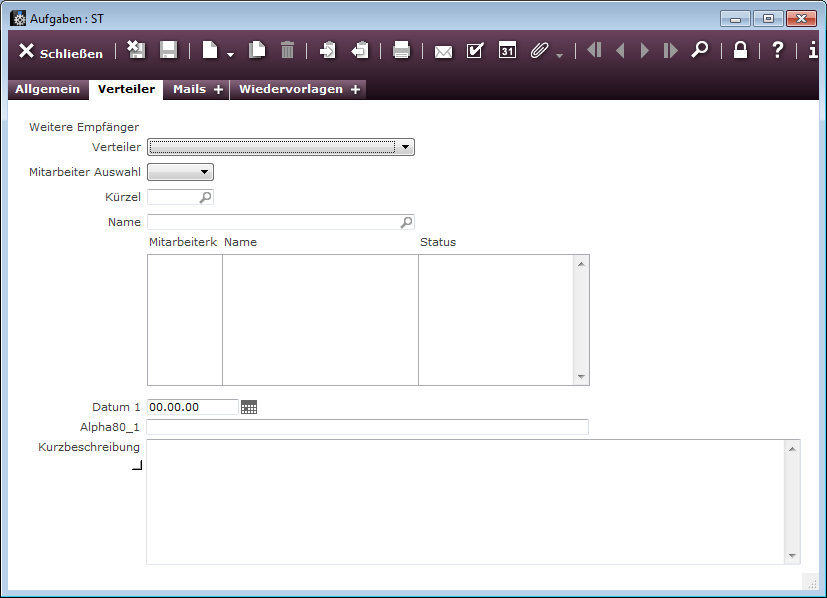Expand the new document dropdown arrow

click(x=230, y=55)
